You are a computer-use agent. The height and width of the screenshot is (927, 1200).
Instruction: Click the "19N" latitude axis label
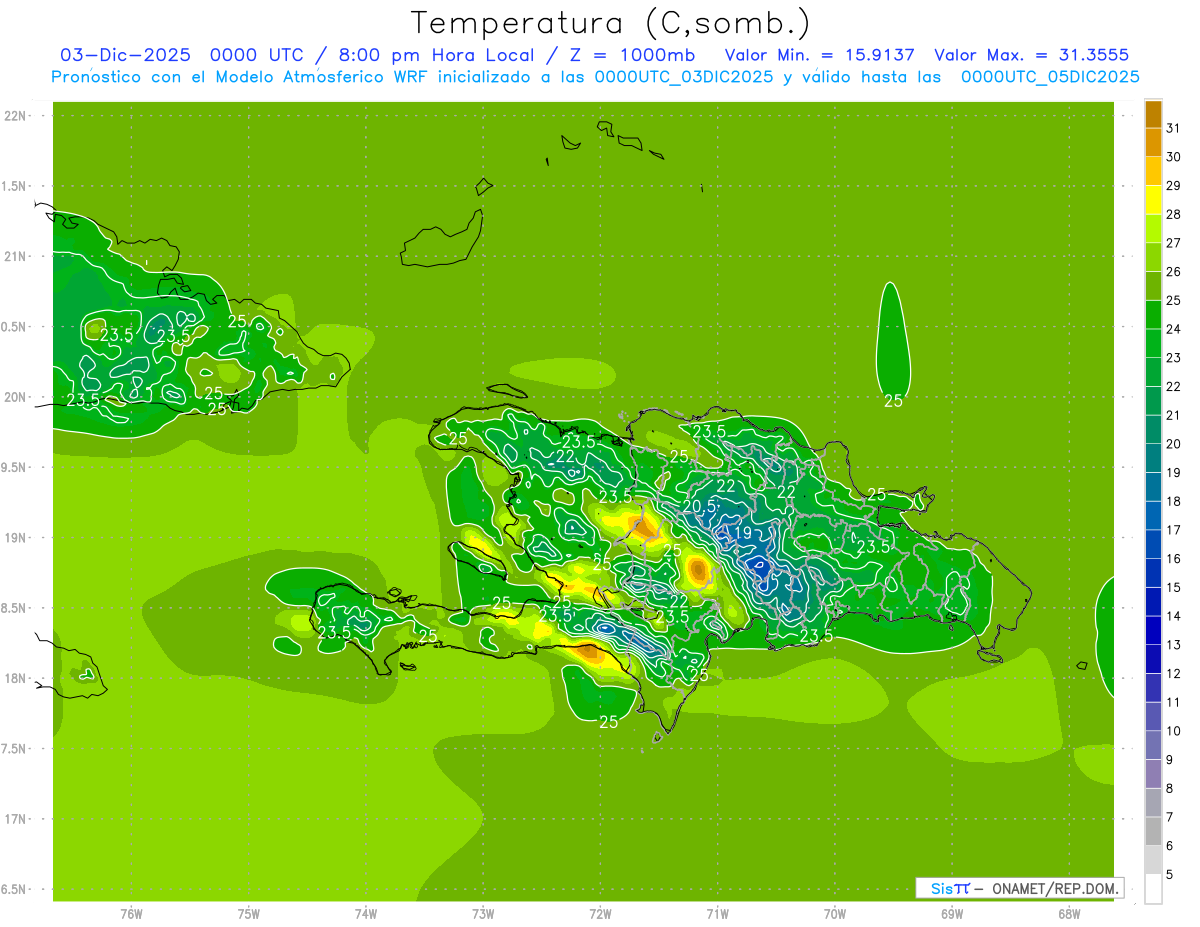click(x=15, y=538)
